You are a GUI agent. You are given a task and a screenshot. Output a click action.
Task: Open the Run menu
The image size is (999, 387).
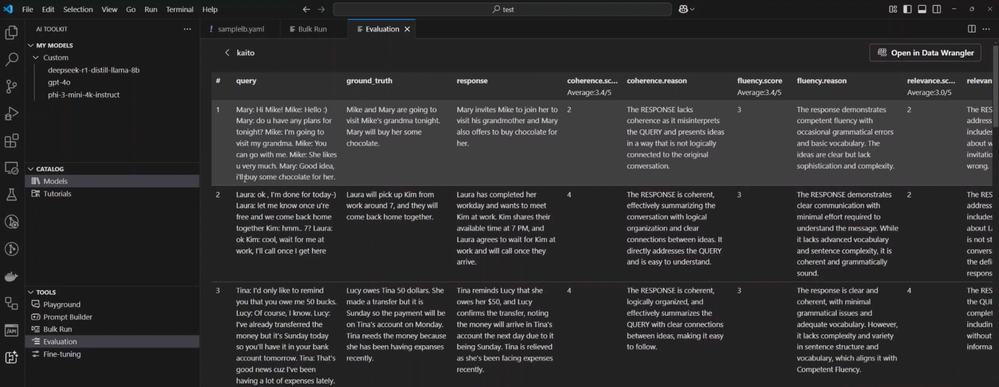tap(150, 10)
